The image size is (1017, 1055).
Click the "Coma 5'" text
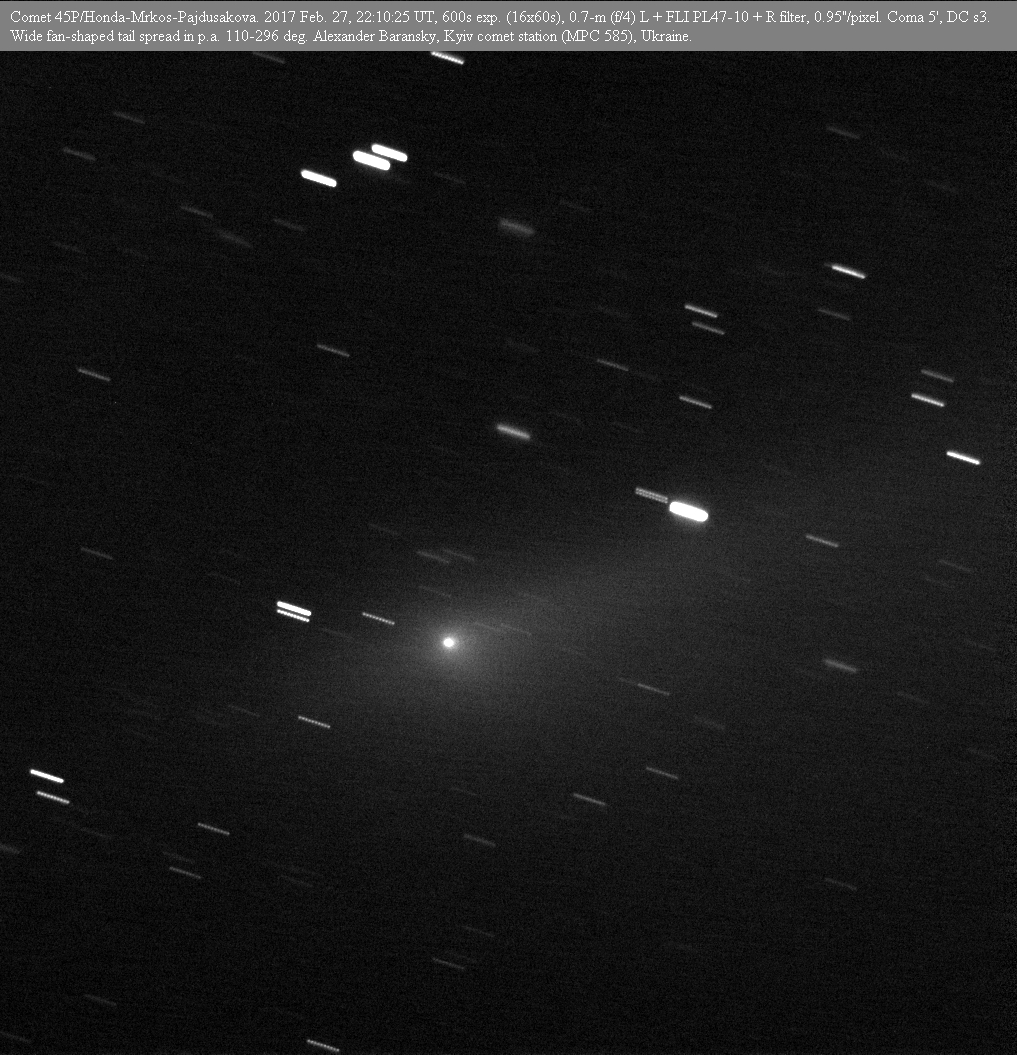(913, 17)
